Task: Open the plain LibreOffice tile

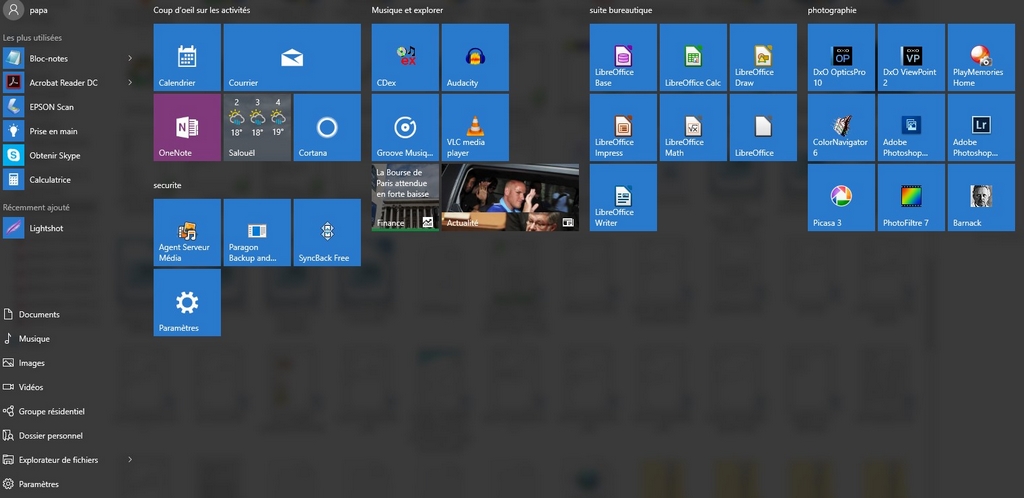Action: pyautogui.click(x=763, y=127)
